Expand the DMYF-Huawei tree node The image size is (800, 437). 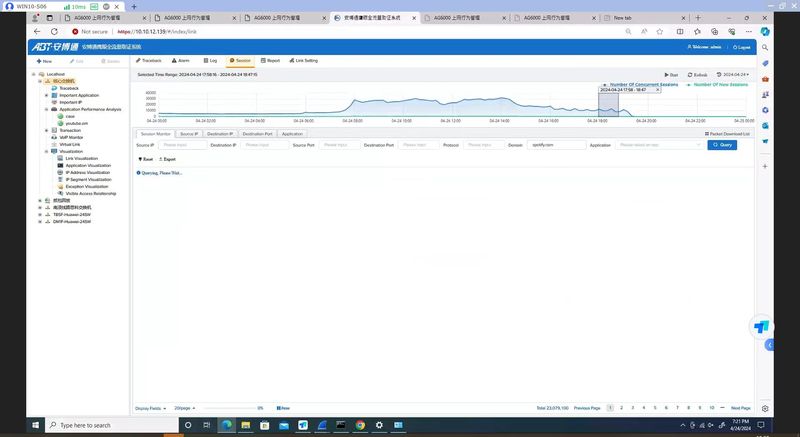click(40, 222)
